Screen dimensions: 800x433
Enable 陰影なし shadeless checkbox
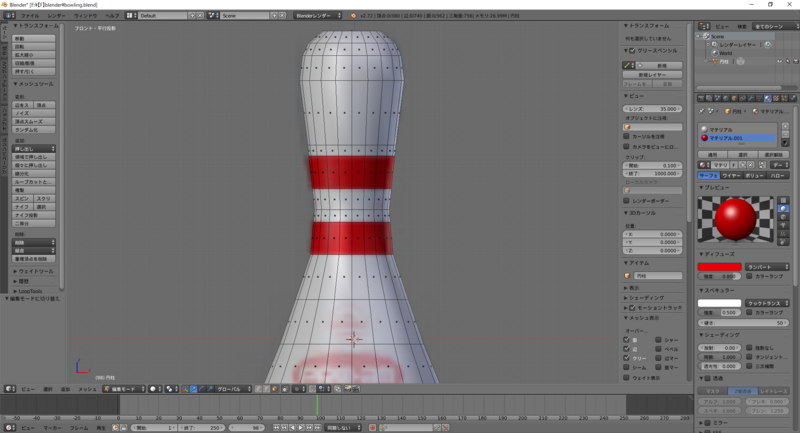click(x=749, y=347)
